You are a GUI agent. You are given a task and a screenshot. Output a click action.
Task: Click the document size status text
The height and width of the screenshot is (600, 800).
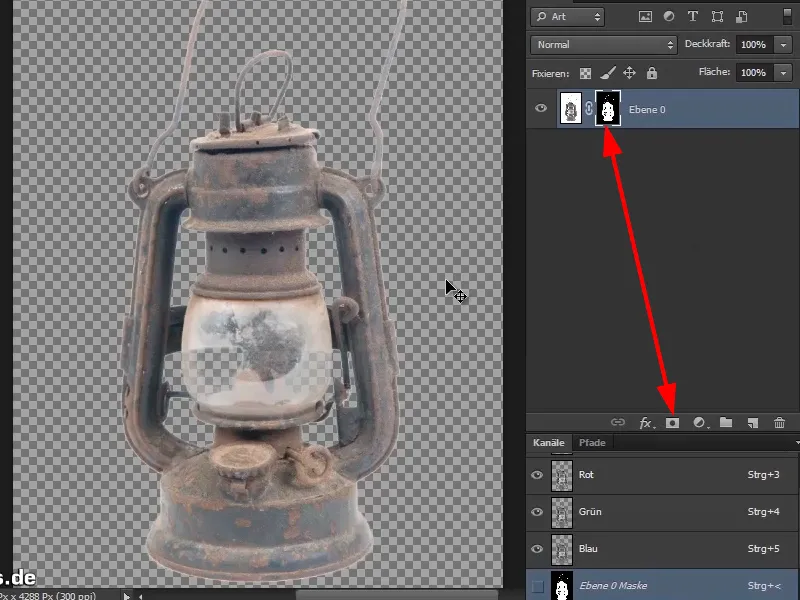pyautogui.click(x=48, y=595)
